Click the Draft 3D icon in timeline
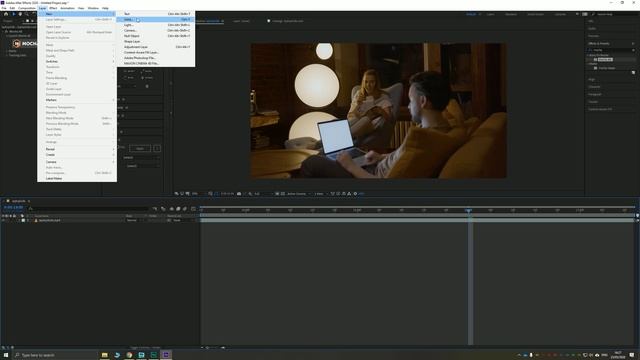Viewport: 640px width, 360px height. (163, 209)
